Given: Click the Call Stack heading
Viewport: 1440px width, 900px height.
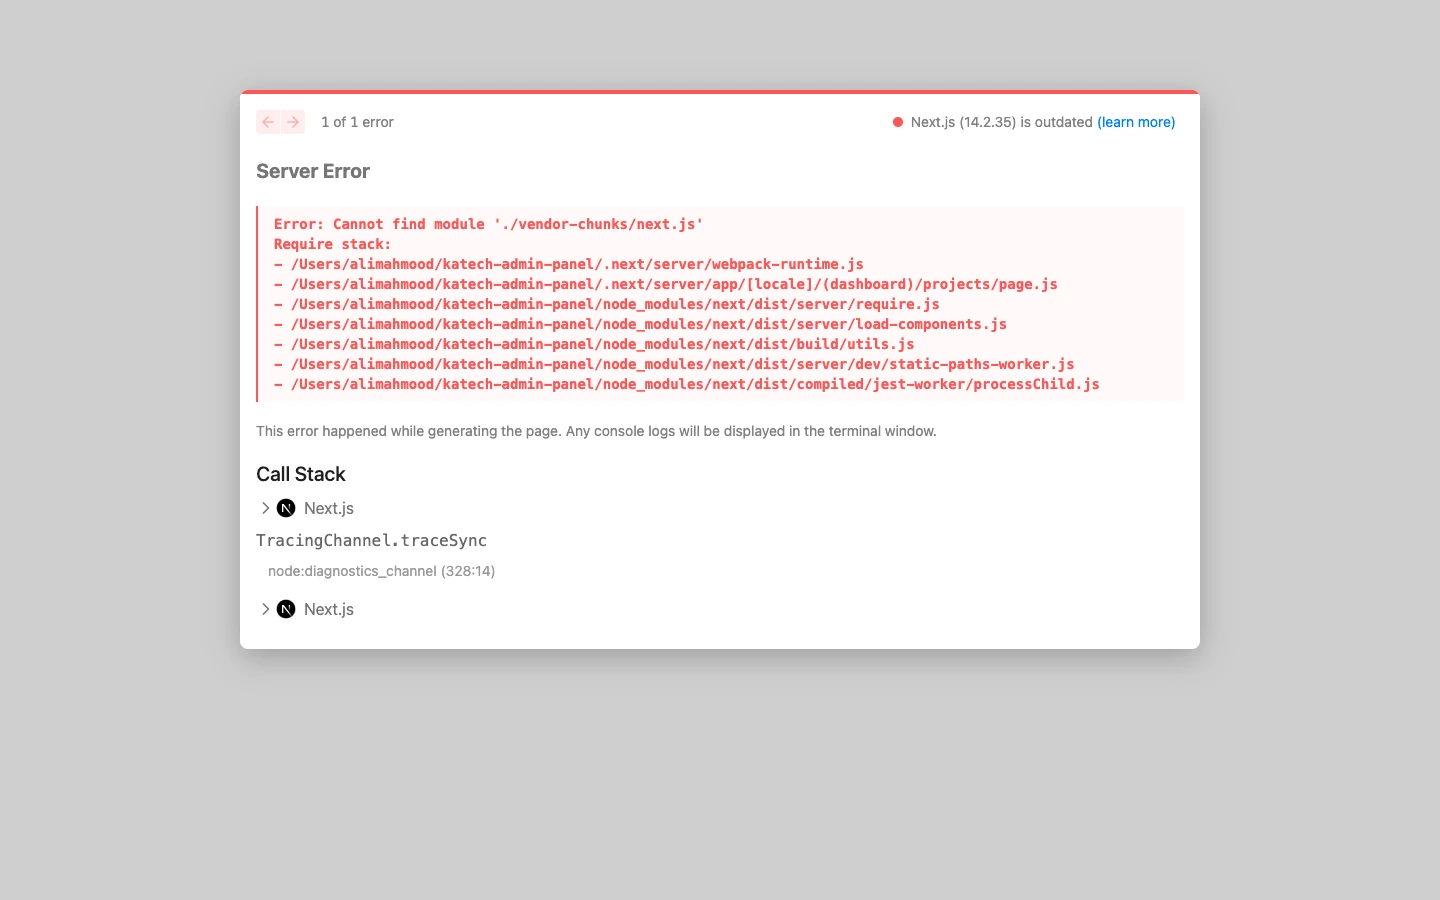Looking at the screenshot, I should (301, 474).
